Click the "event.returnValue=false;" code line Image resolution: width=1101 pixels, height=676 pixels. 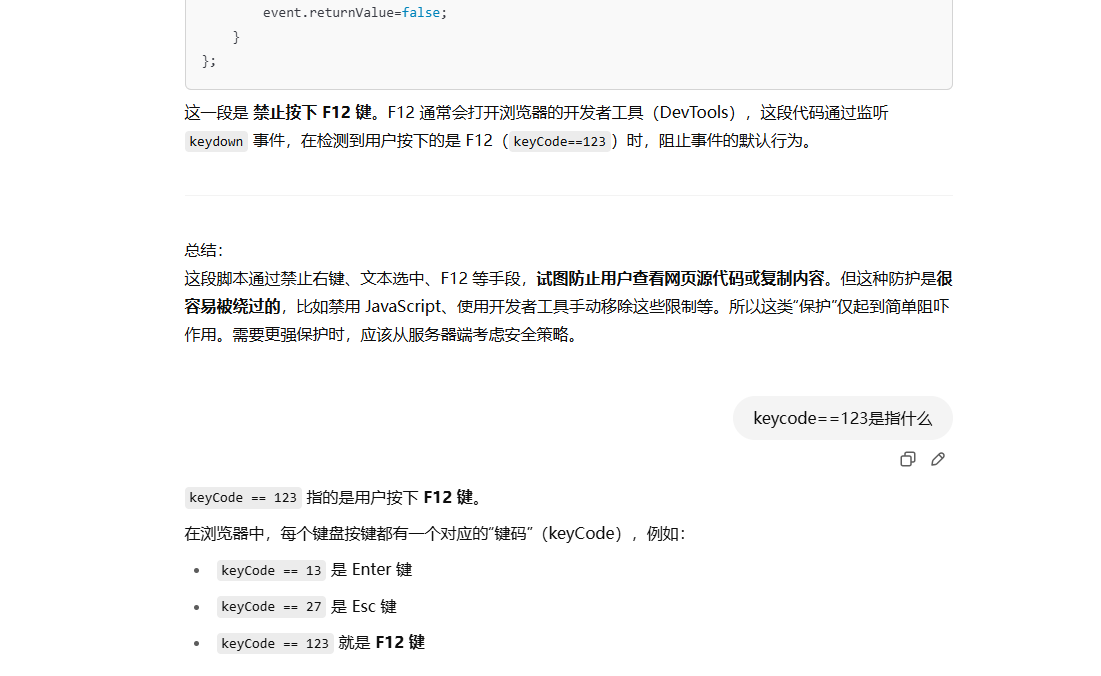355,13
